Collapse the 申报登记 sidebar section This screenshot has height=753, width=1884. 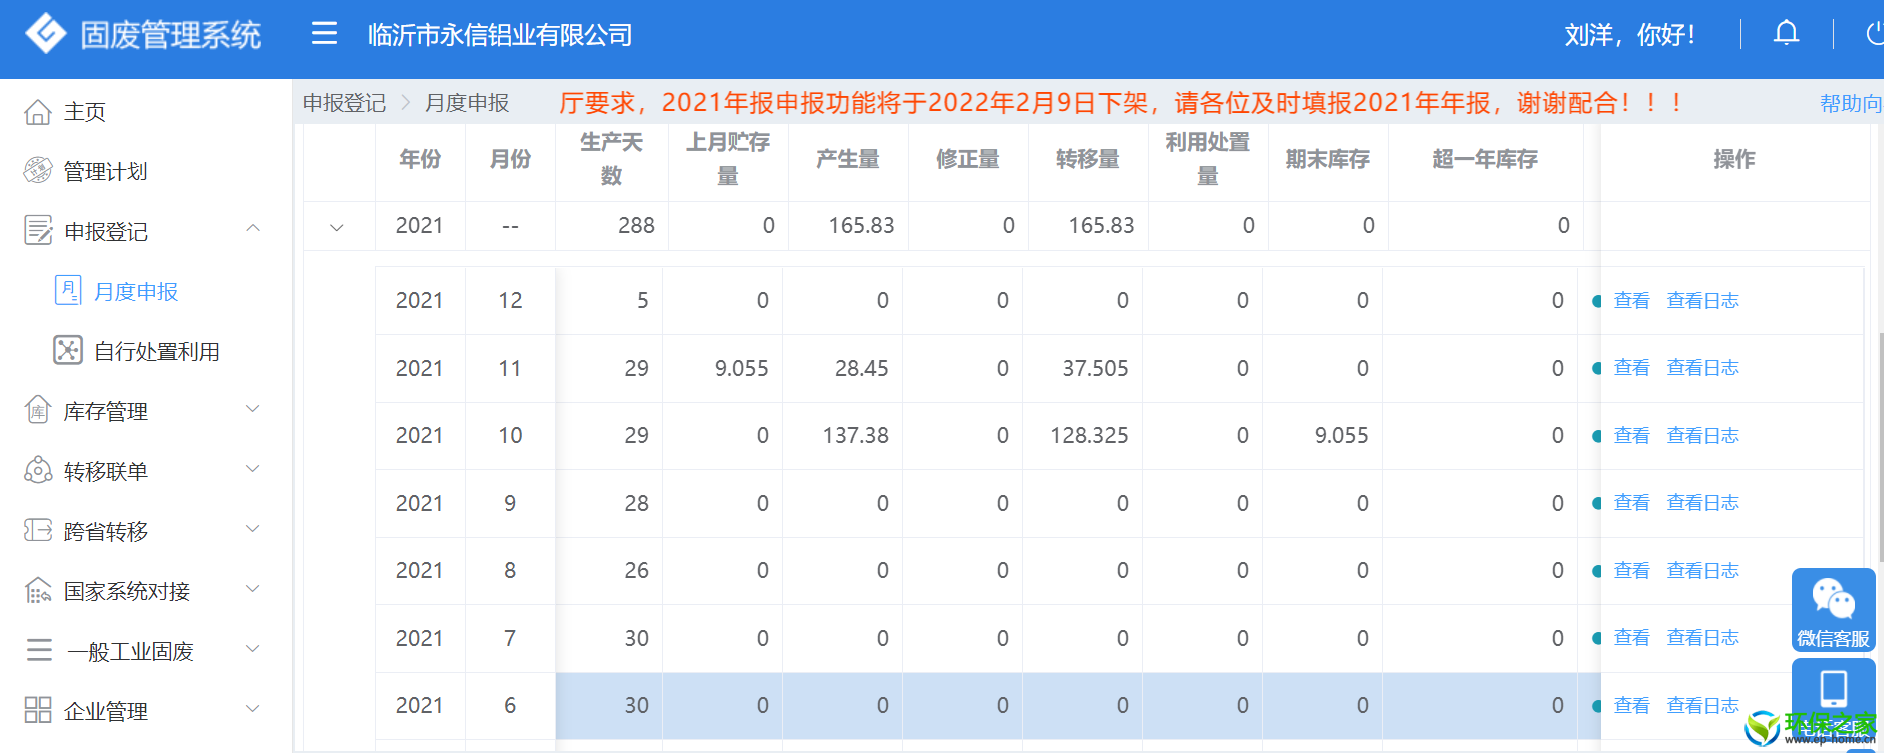(x=253, y=229)
